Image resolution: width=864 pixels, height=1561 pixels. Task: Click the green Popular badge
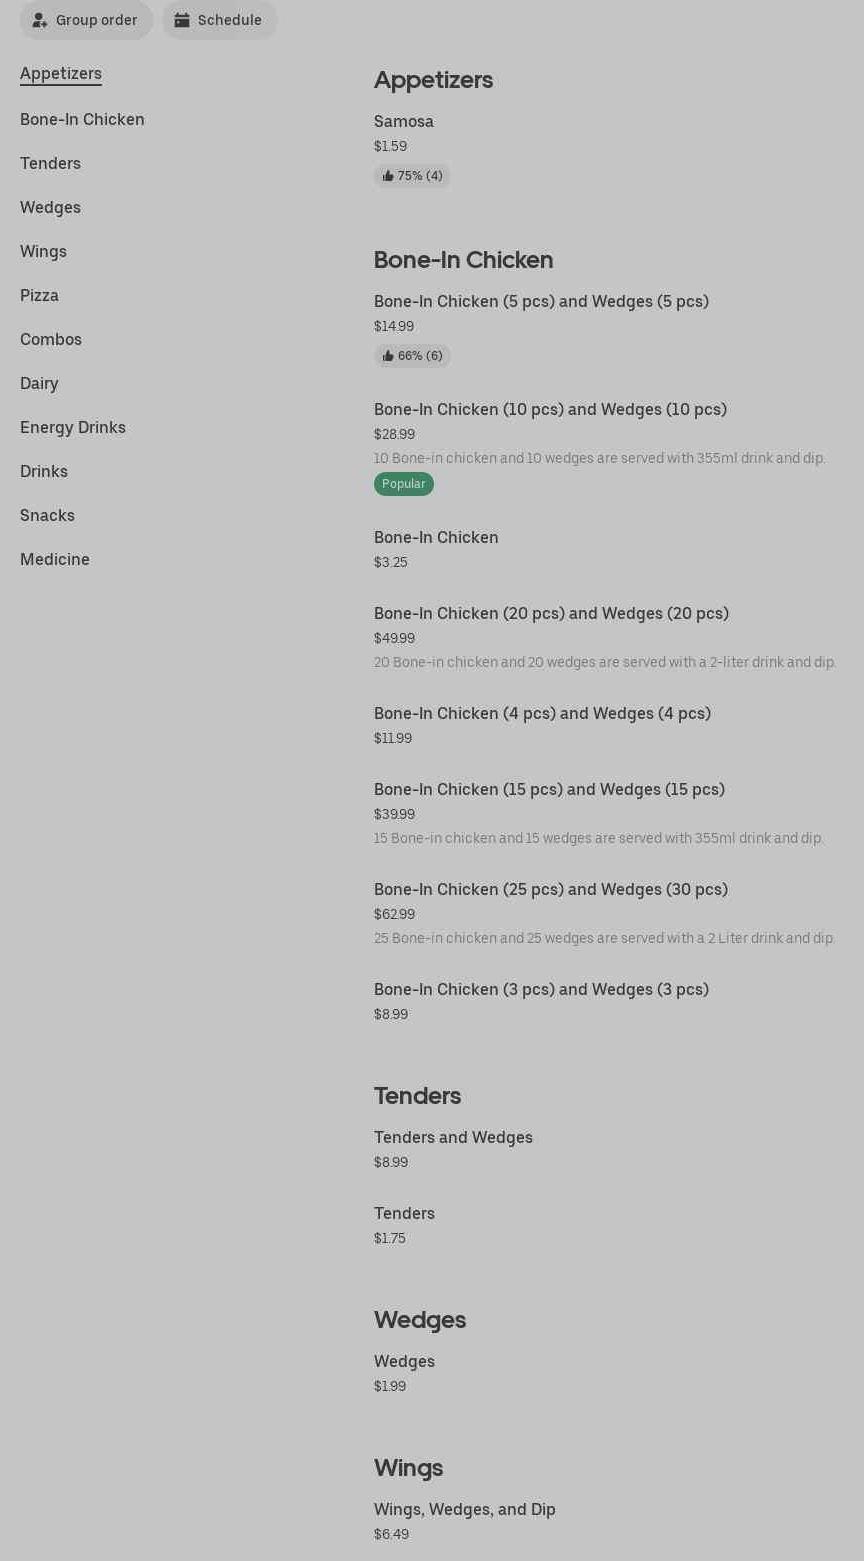tap(404, 484)
